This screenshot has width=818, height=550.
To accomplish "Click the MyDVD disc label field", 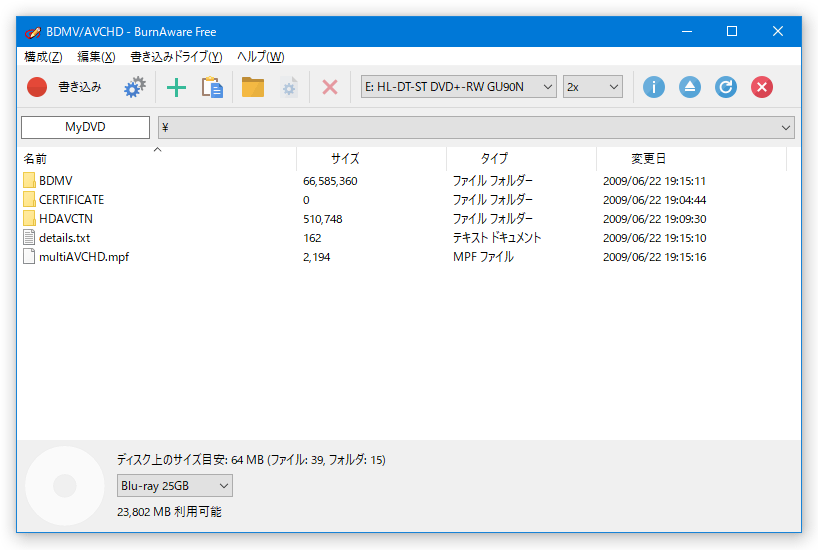I will coord(86,127).
